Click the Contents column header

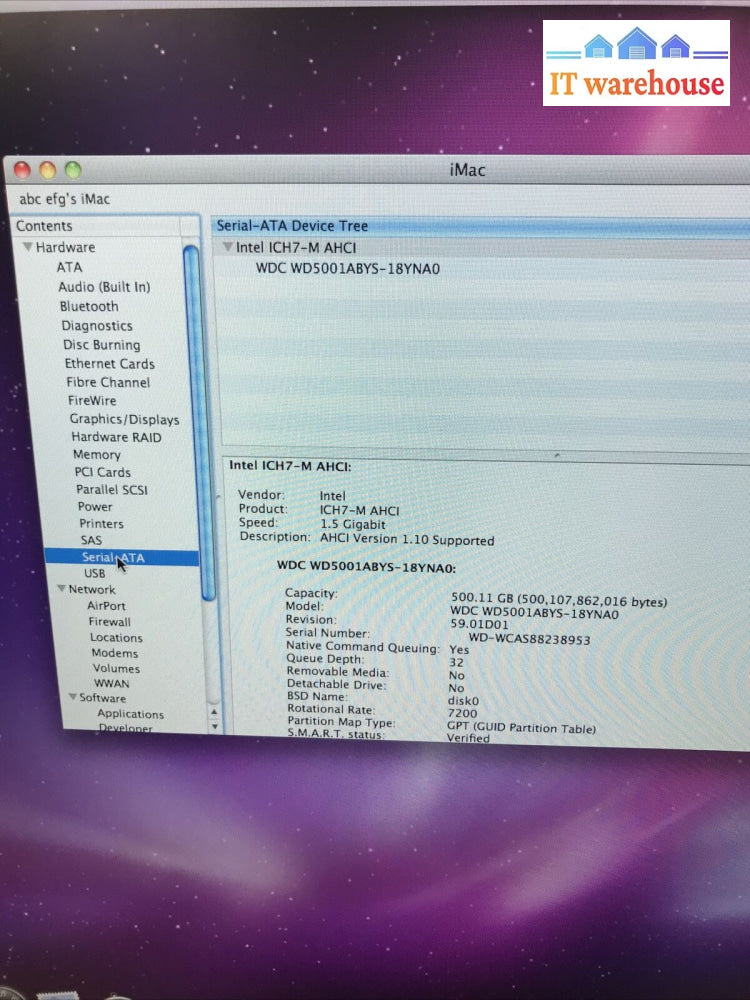coord(44,226)
